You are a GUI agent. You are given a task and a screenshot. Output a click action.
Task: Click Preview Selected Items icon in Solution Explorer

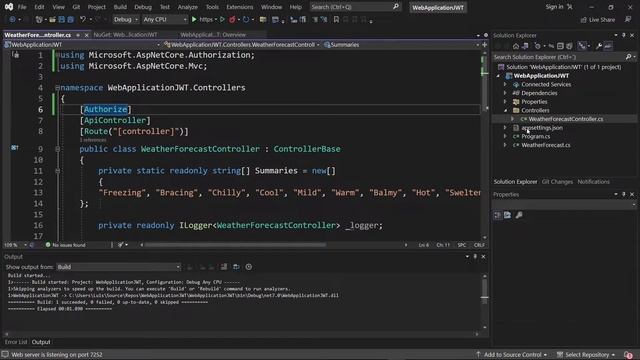click(x=608, y=46)
